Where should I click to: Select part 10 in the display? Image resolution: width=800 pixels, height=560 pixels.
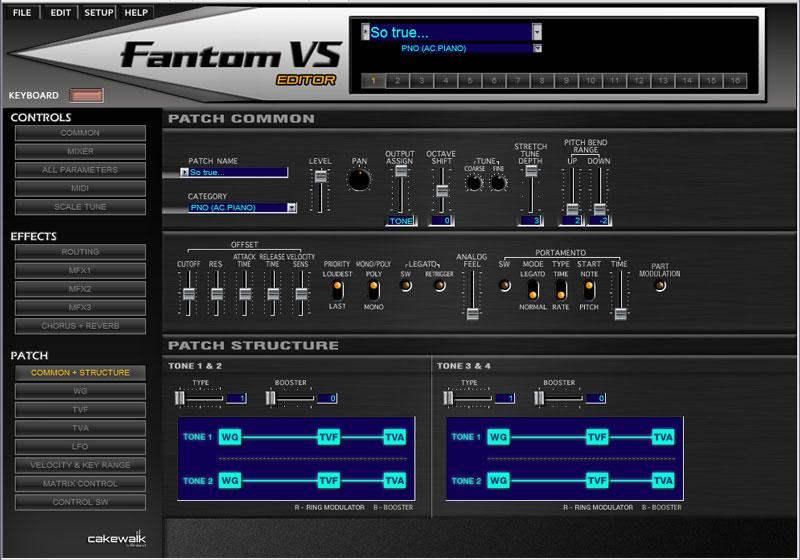pyautogui.click(x=590, y=81)
